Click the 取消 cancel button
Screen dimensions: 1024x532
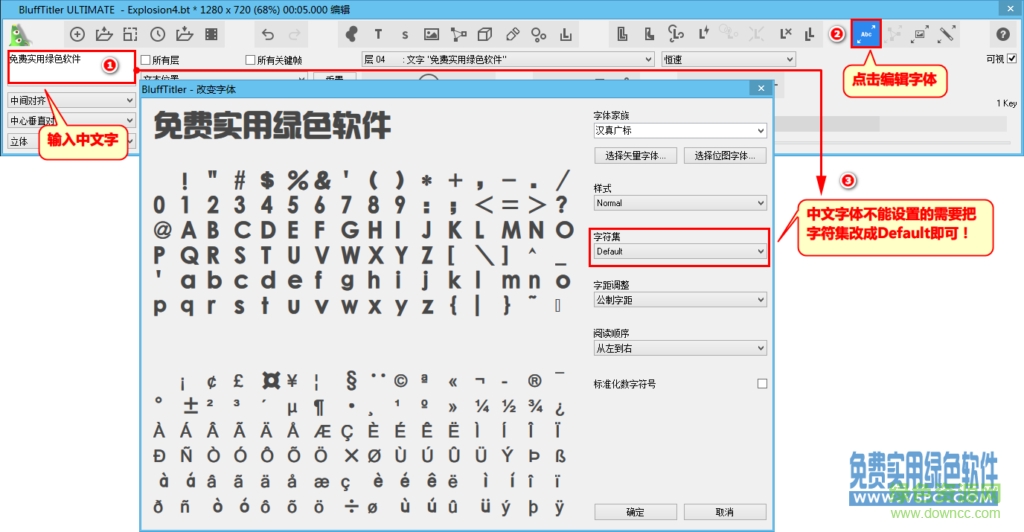[724, 512]
